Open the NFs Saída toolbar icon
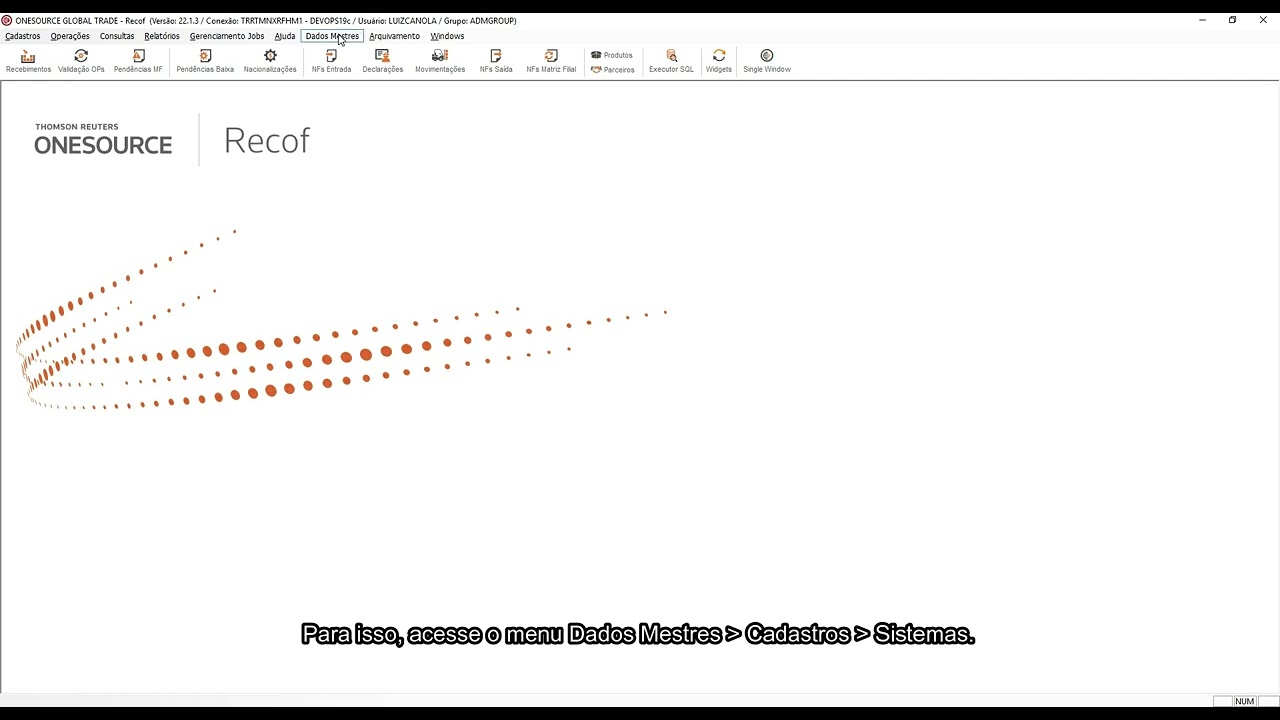This screenshot has height=720, width=1280. pyautogui.click(x=496, y=61)
